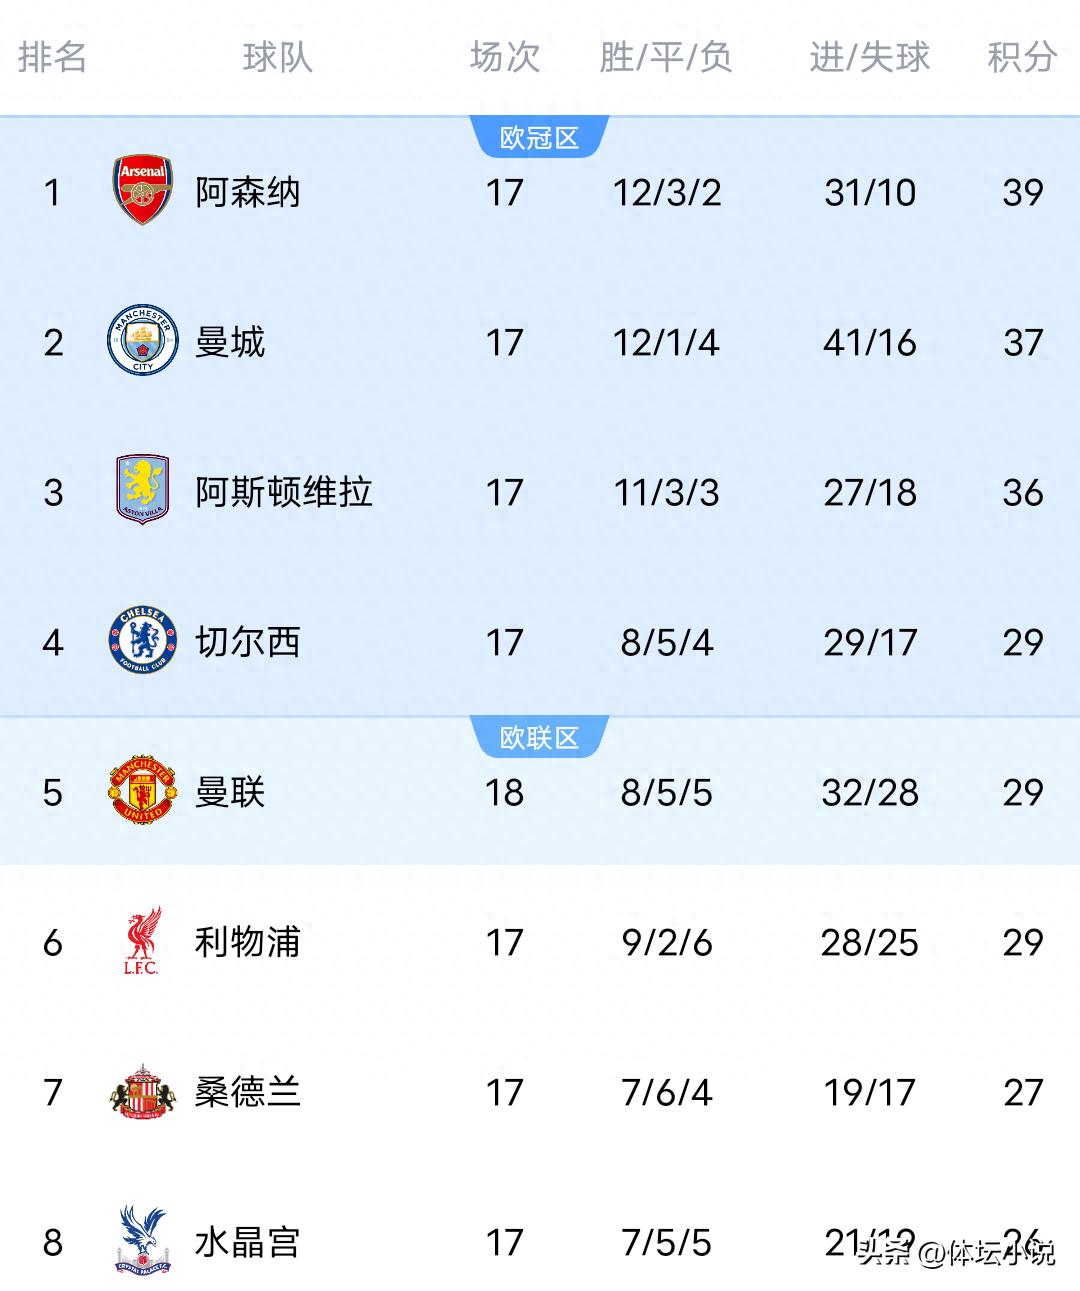Click the Manchester City club badge
The image size is (1080, 1291).
coord(143,341)
